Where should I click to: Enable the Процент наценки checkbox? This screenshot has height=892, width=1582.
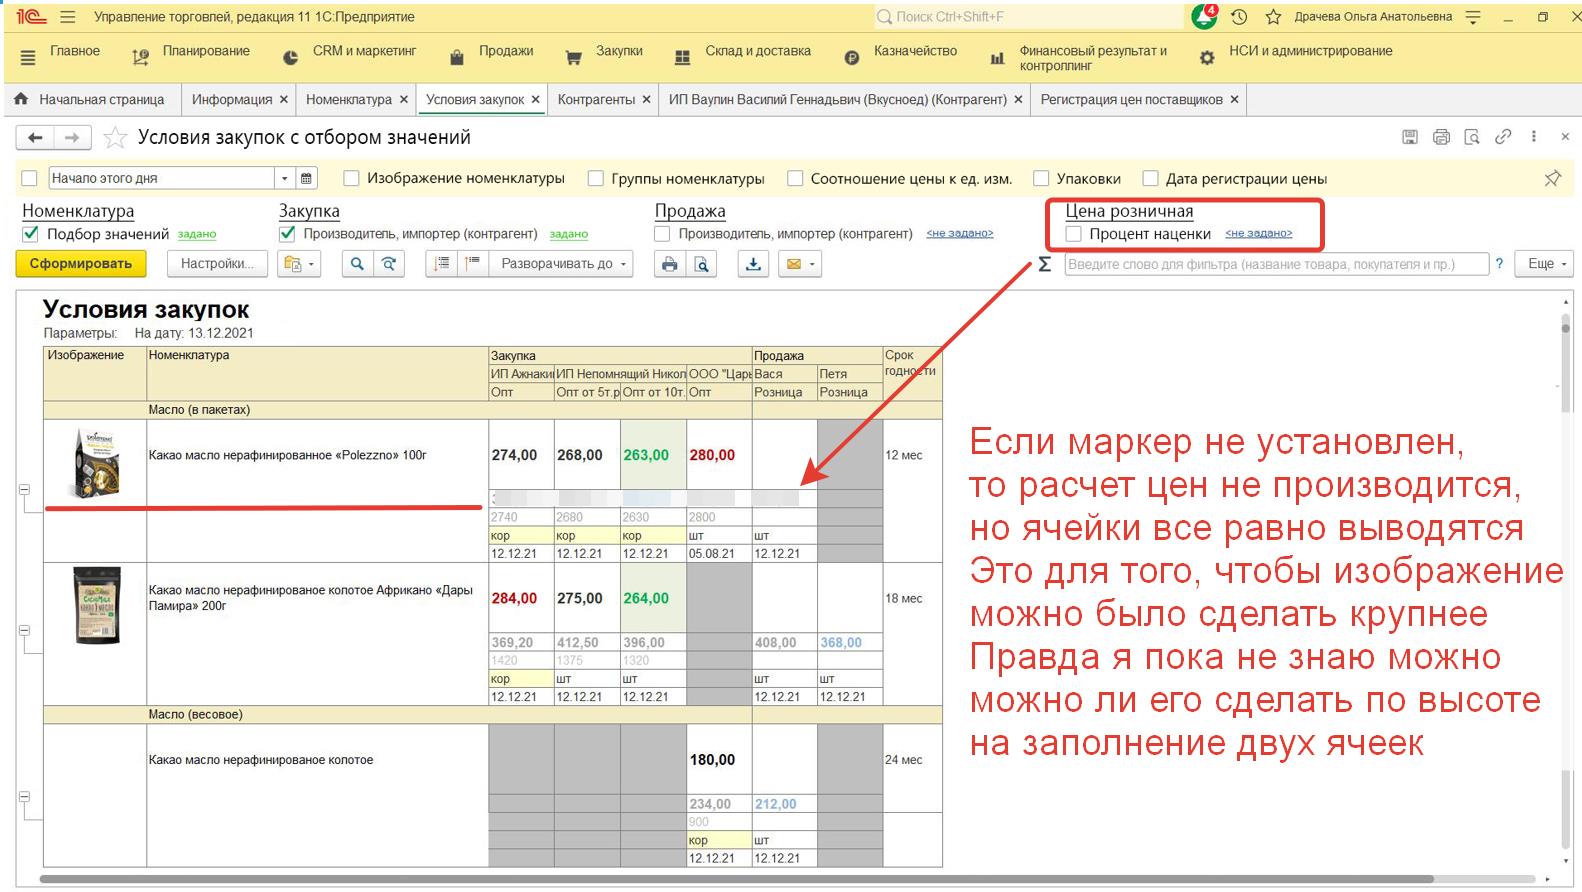(x=1074, y=234)
